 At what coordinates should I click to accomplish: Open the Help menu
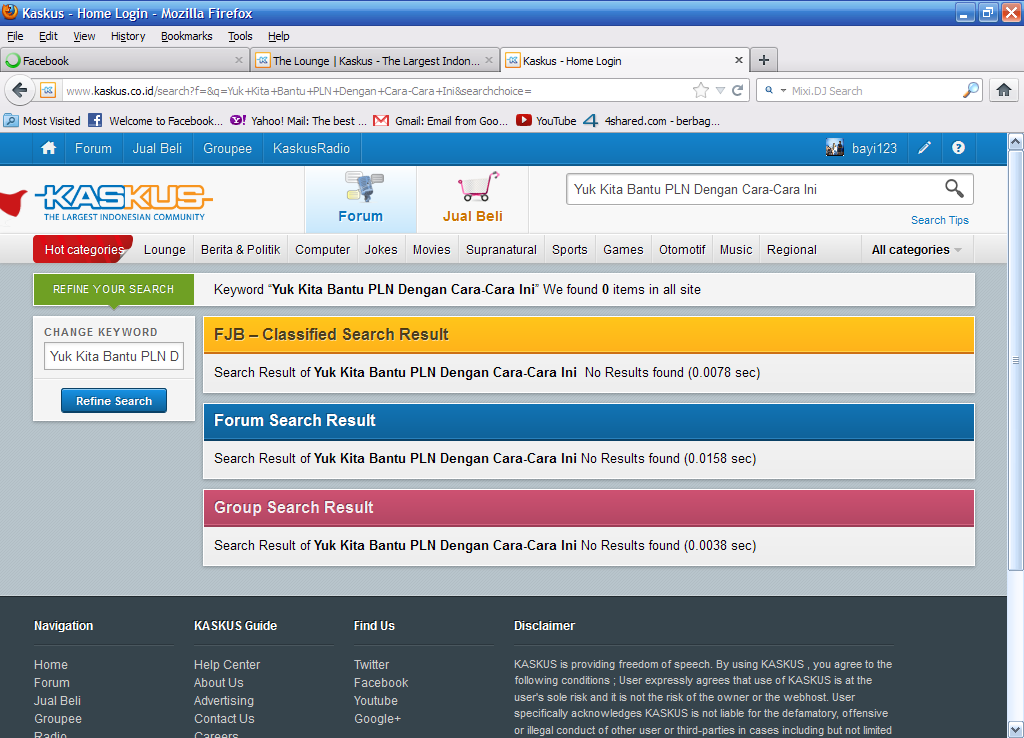pos(279,36)
